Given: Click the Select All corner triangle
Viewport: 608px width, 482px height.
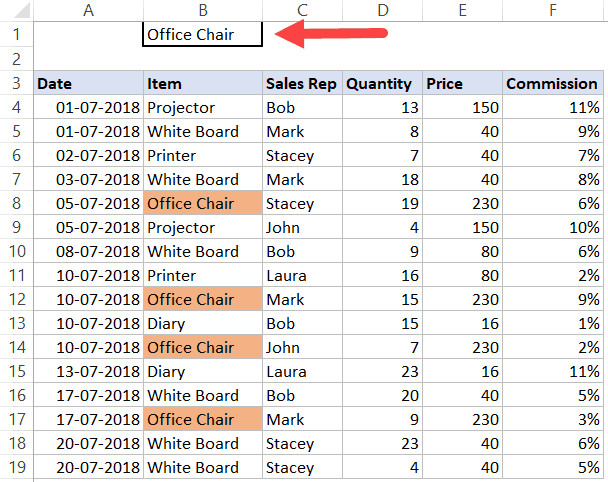Looking at the screenshot, I should [x=17, y=10].
